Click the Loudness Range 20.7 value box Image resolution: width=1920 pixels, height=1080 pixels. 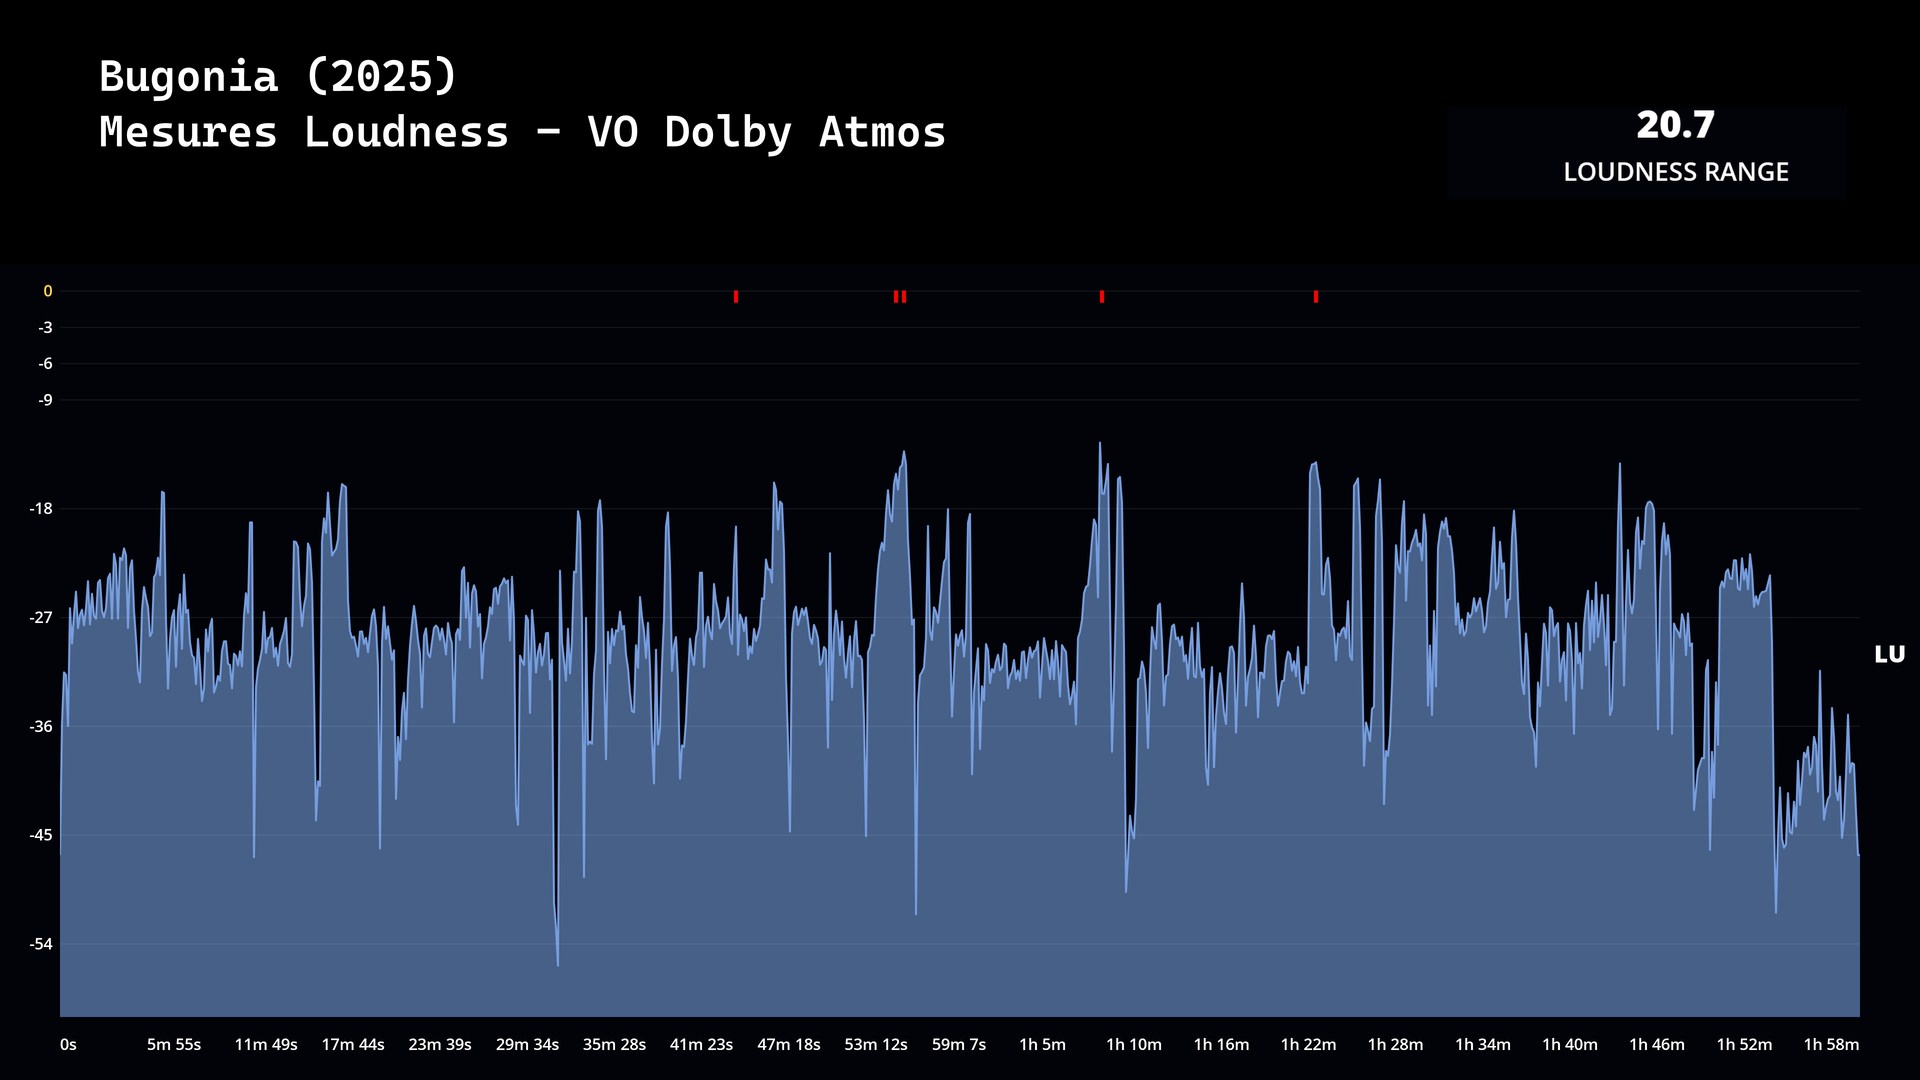pos(1675,126)
